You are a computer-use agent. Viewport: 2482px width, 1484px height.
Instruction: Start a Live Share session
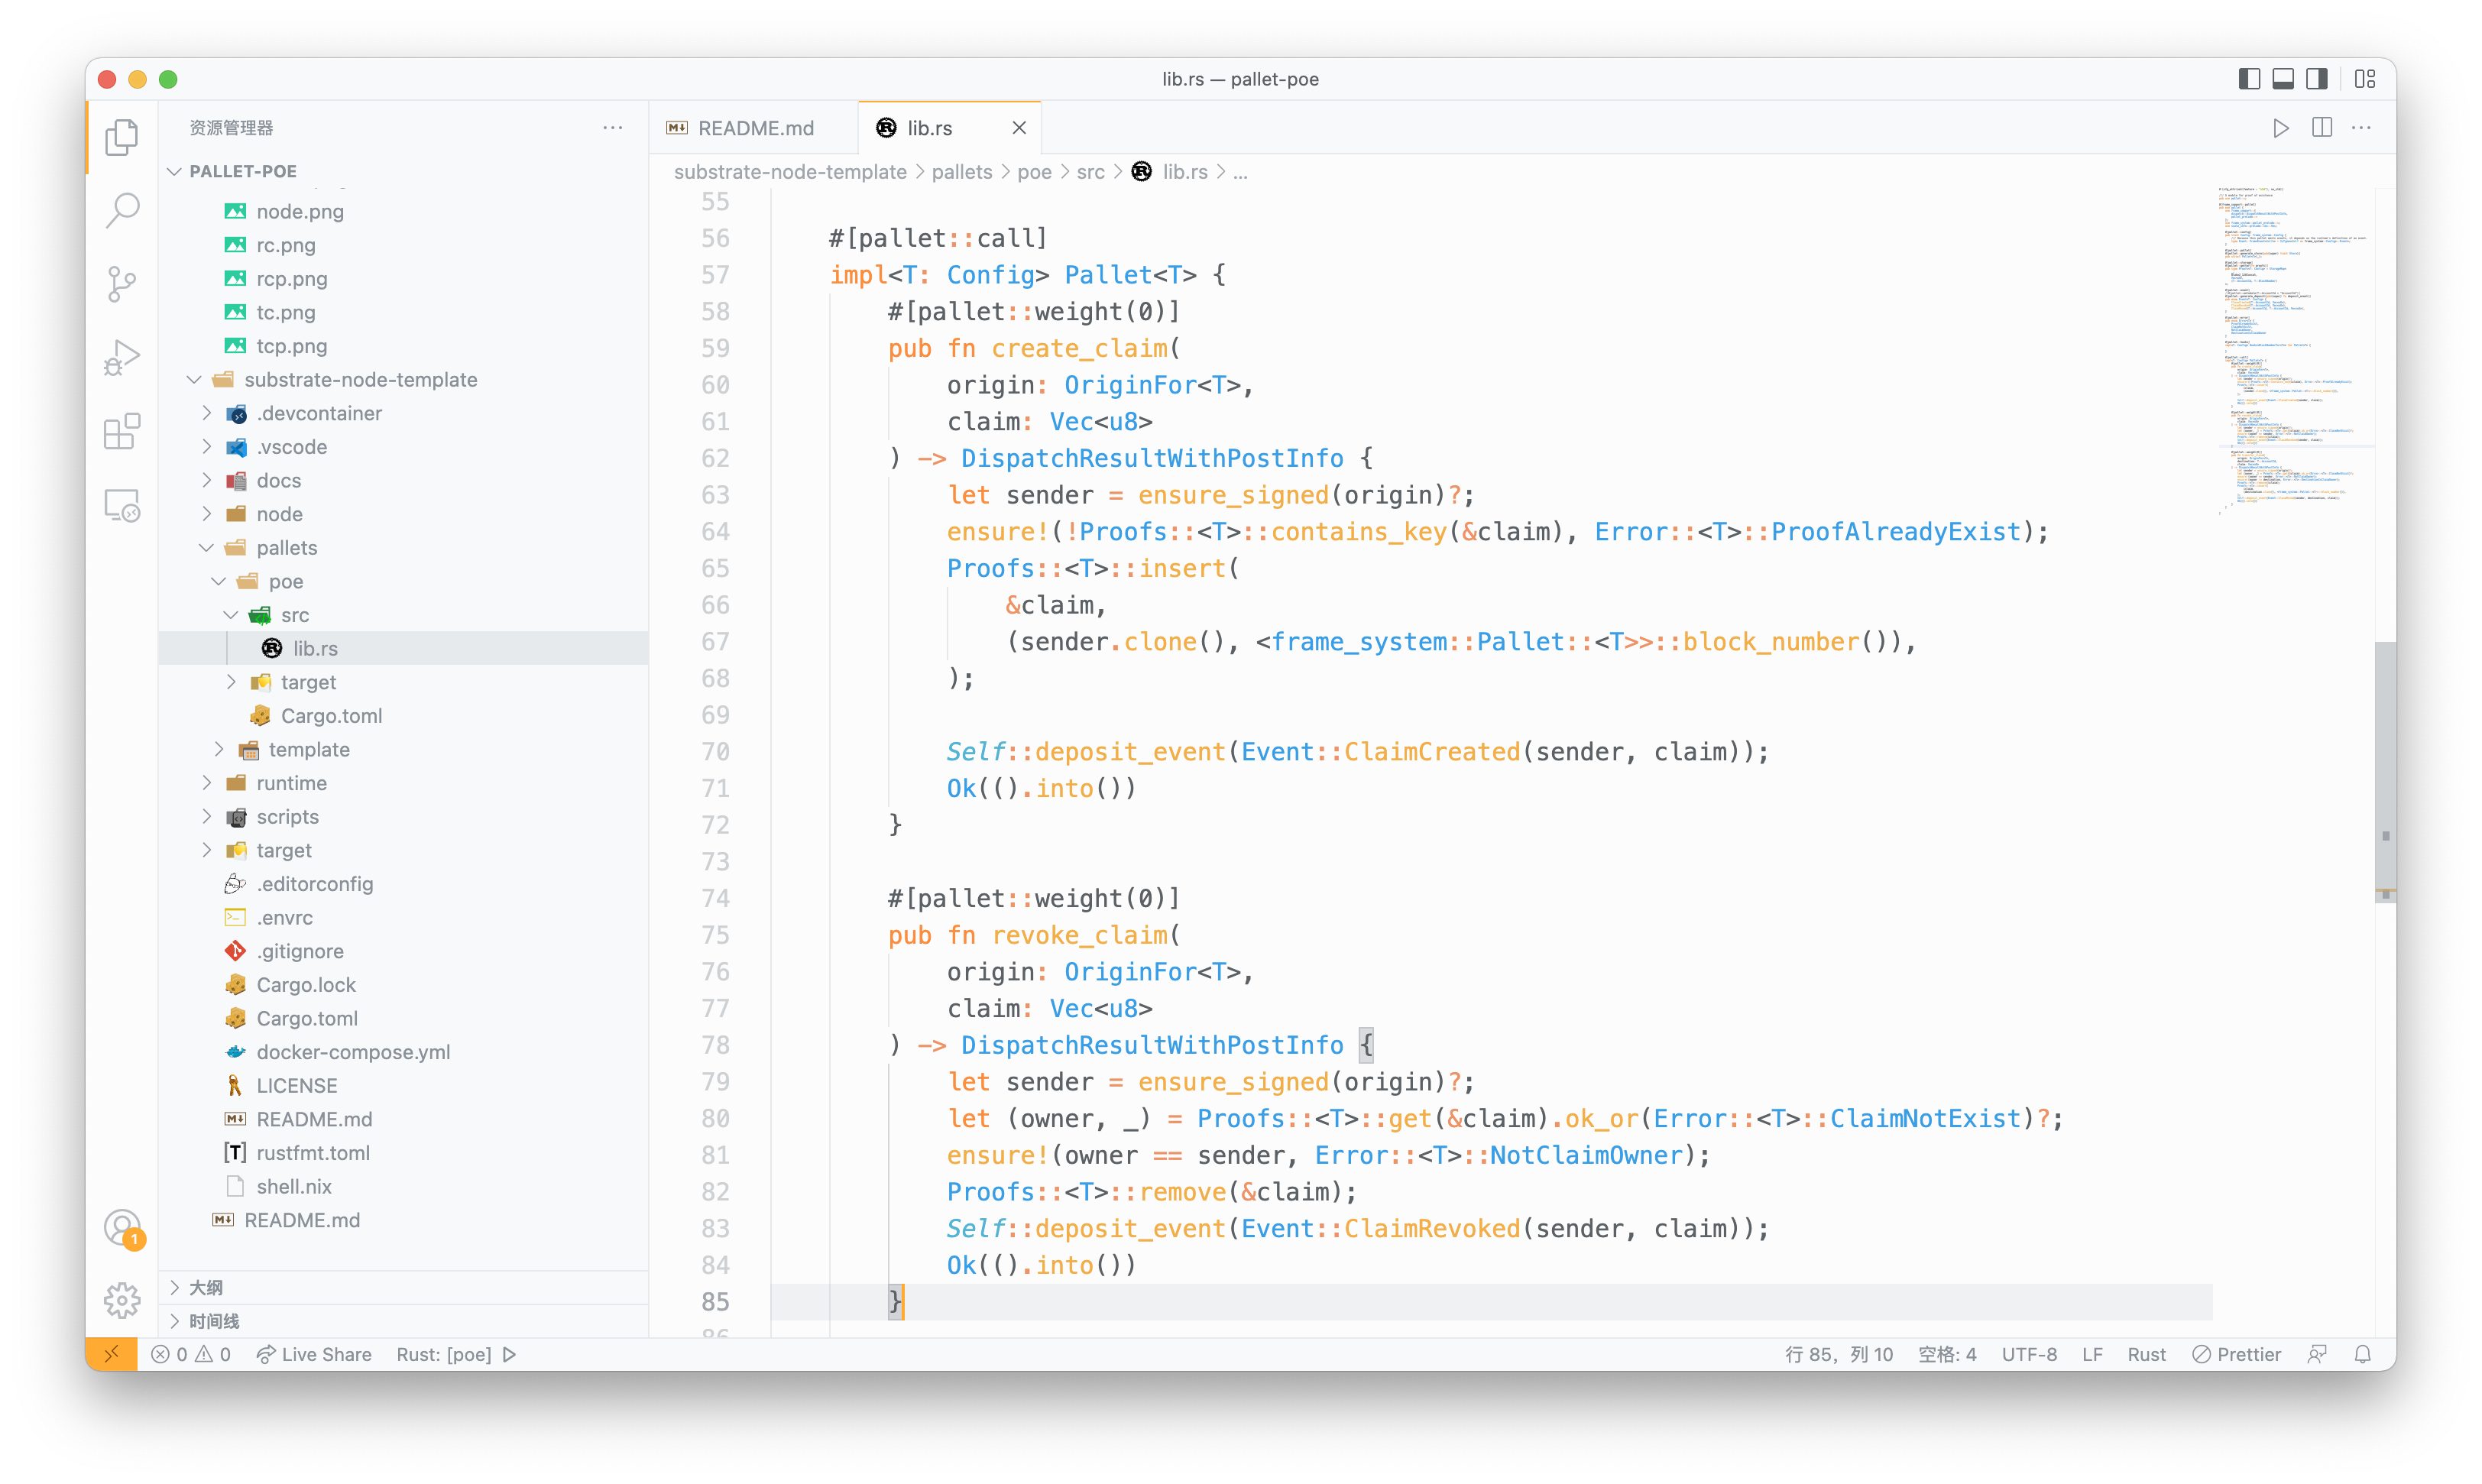[x=314, y=1354]
